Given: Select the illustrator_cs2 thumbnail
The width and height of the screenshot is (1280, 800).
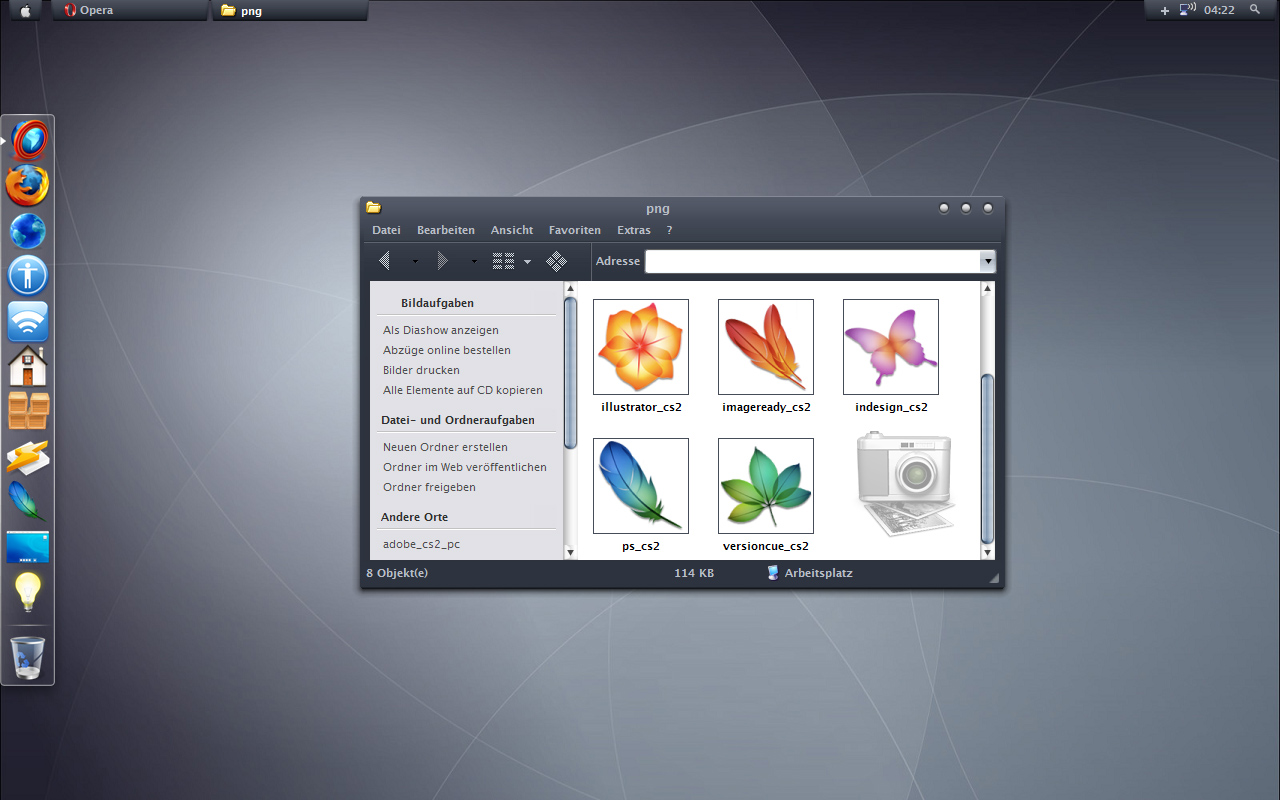Looking at the screenshot, I should (x=641, y=347).
